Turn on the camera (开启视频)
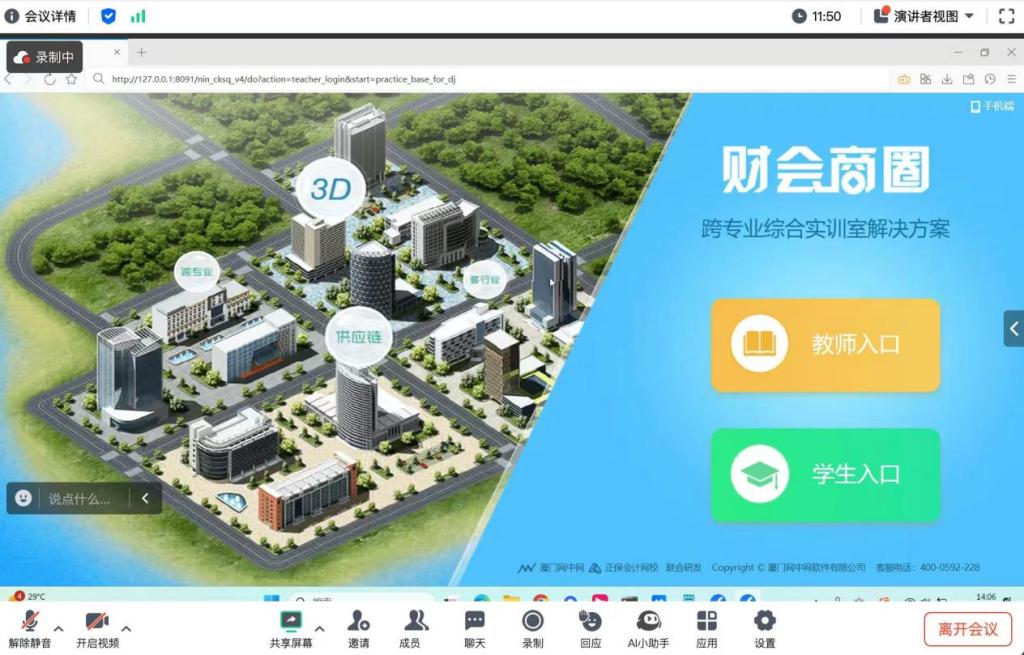This screenshot has height=655, width=1024. 97,628
